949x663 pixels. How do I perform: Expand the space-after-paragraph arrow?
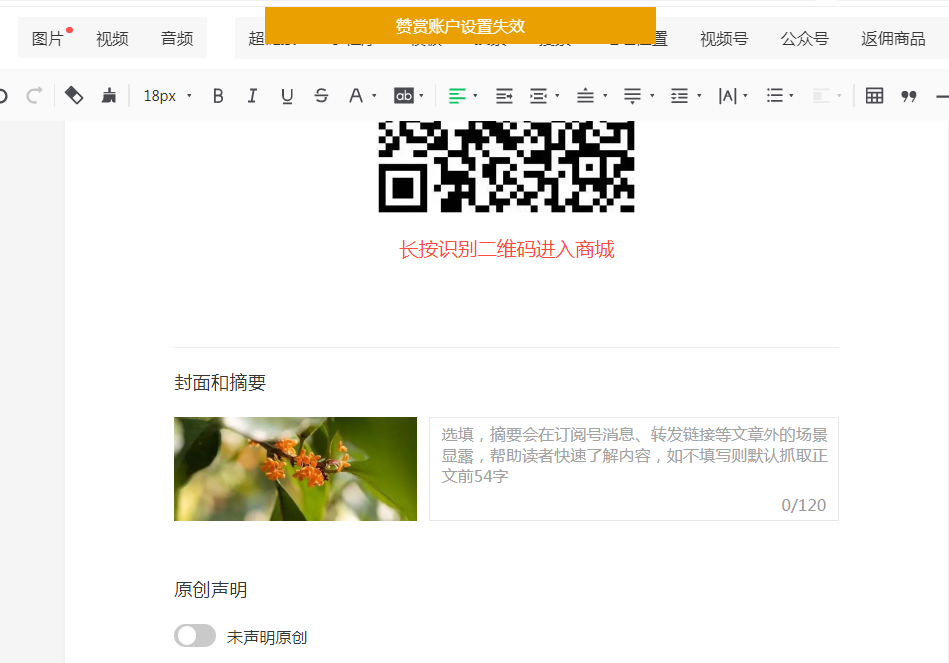pyautogui.click(x=652, y=96)
